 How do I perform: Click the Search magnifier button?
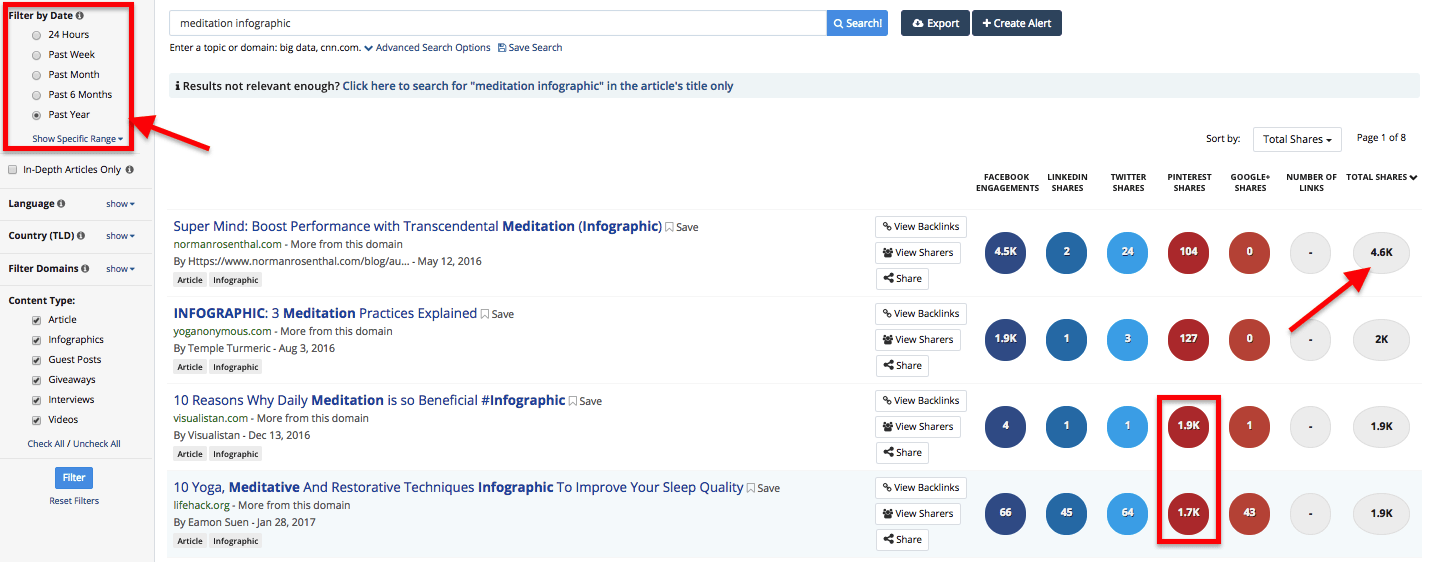(x=857, y=23)
